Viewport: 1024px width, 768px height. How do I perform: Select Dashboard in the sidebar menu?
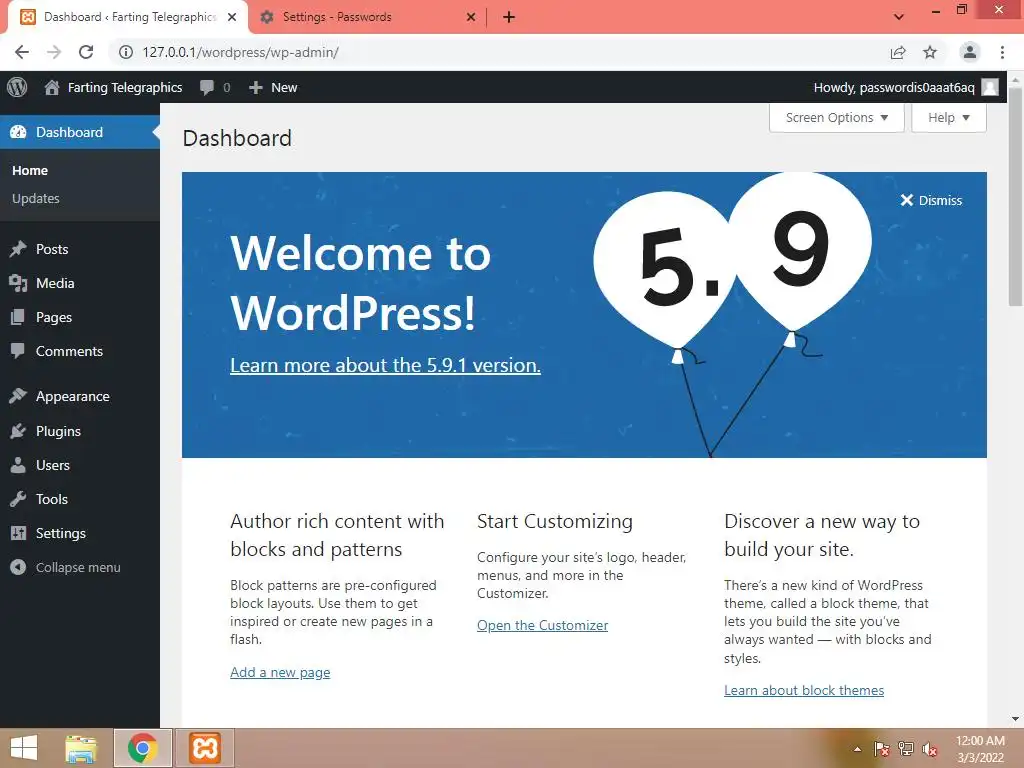pyautogui.click(x=80, y=132)
